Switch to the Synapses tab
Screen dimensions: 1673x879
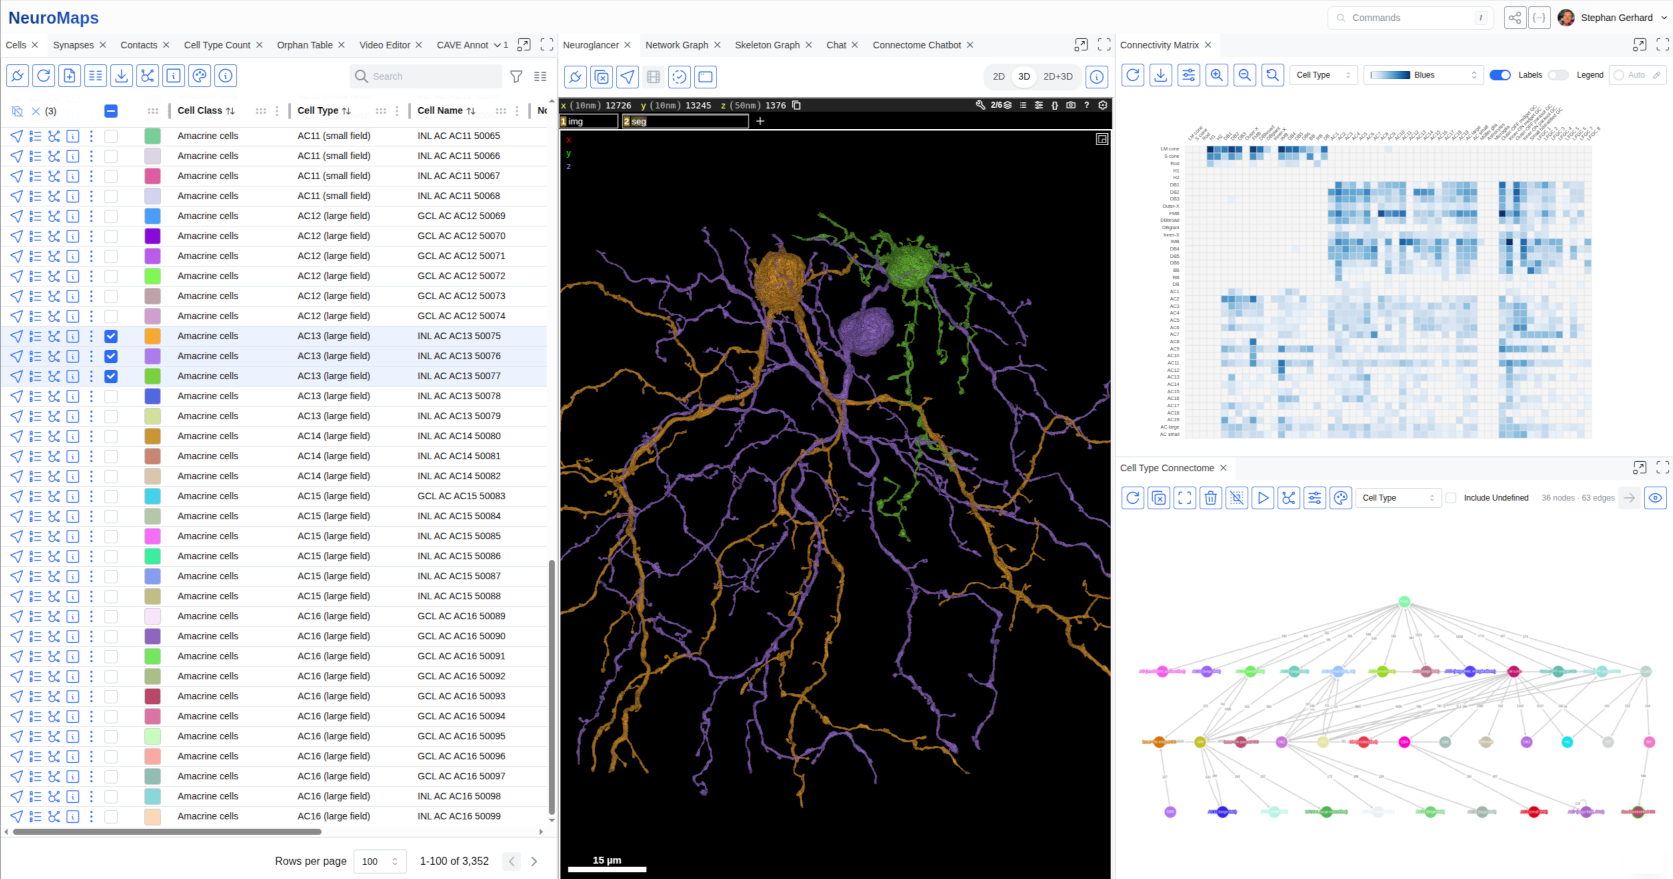[73, 45]
